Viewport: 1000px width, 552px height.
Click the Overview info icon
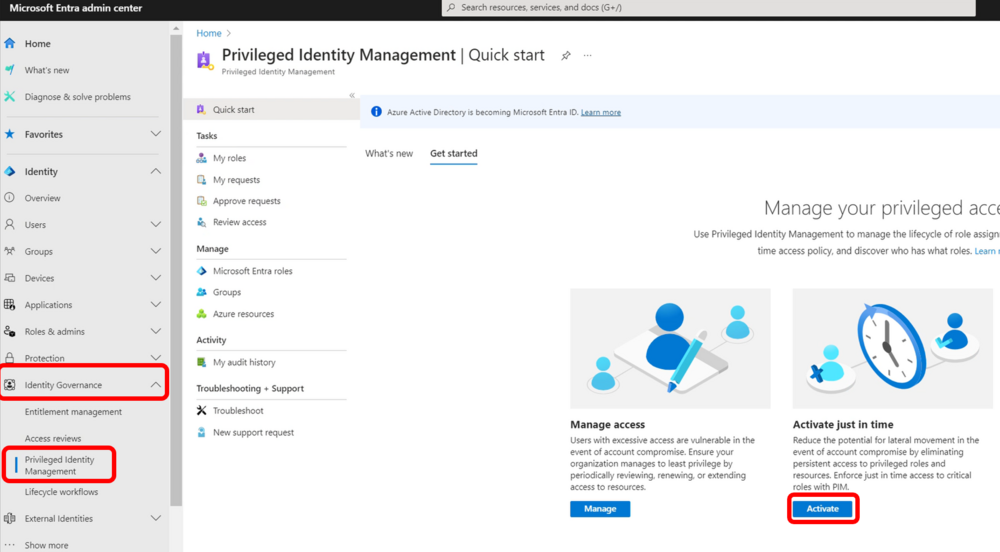tap(10, 198)
